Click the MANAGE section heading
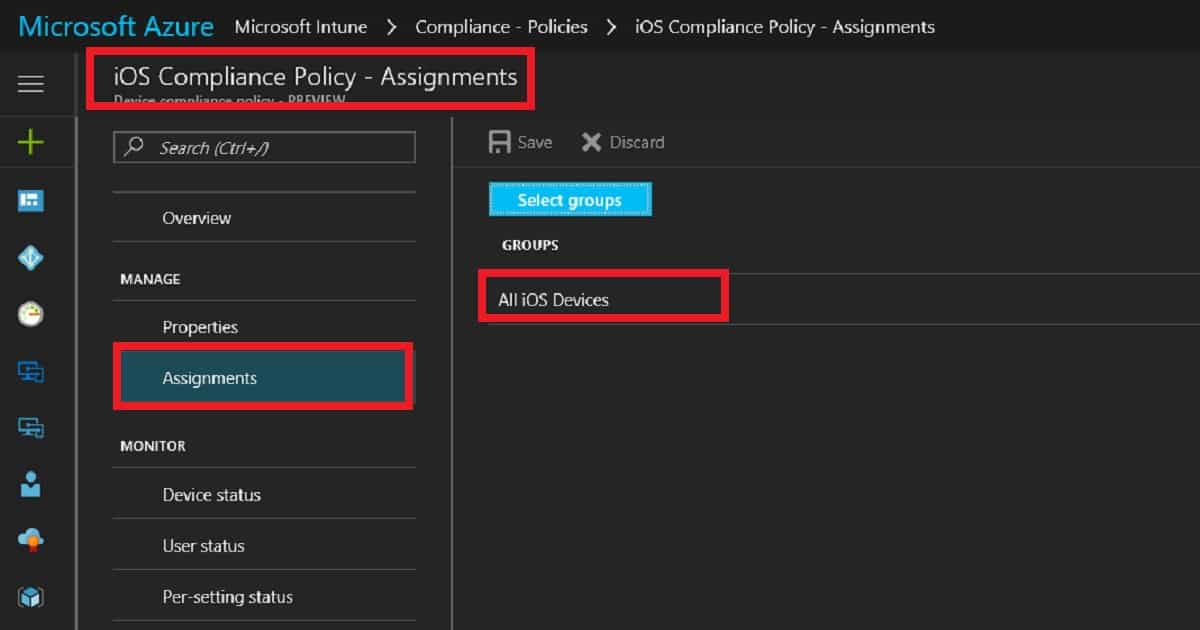The width and height of the screenshot is (1200, 630). coord(150,279)
